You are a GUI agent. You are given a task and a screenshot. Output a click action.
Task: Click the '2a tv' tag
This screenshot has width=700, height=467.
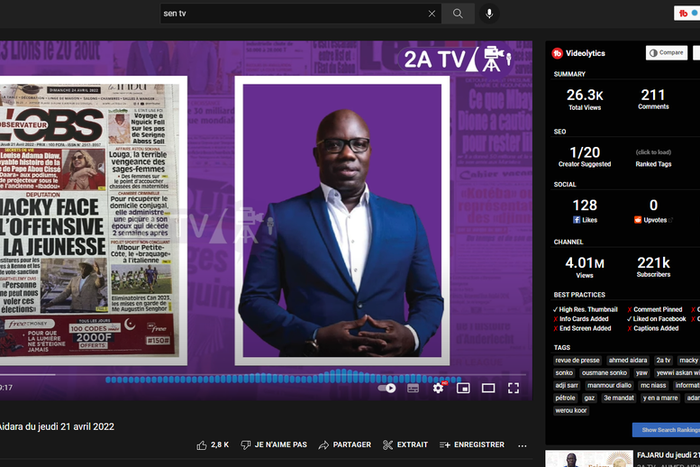[663, 360]
